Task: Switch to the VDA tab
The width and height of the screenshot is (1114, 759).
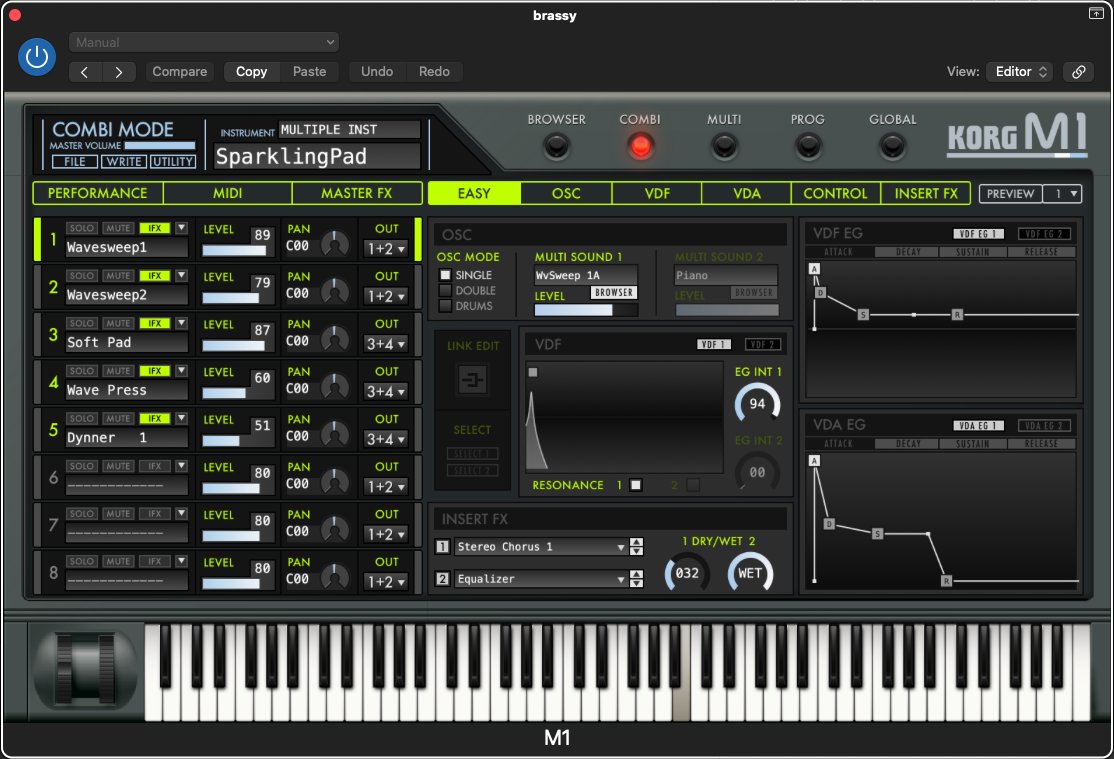Action: point(747,193)
